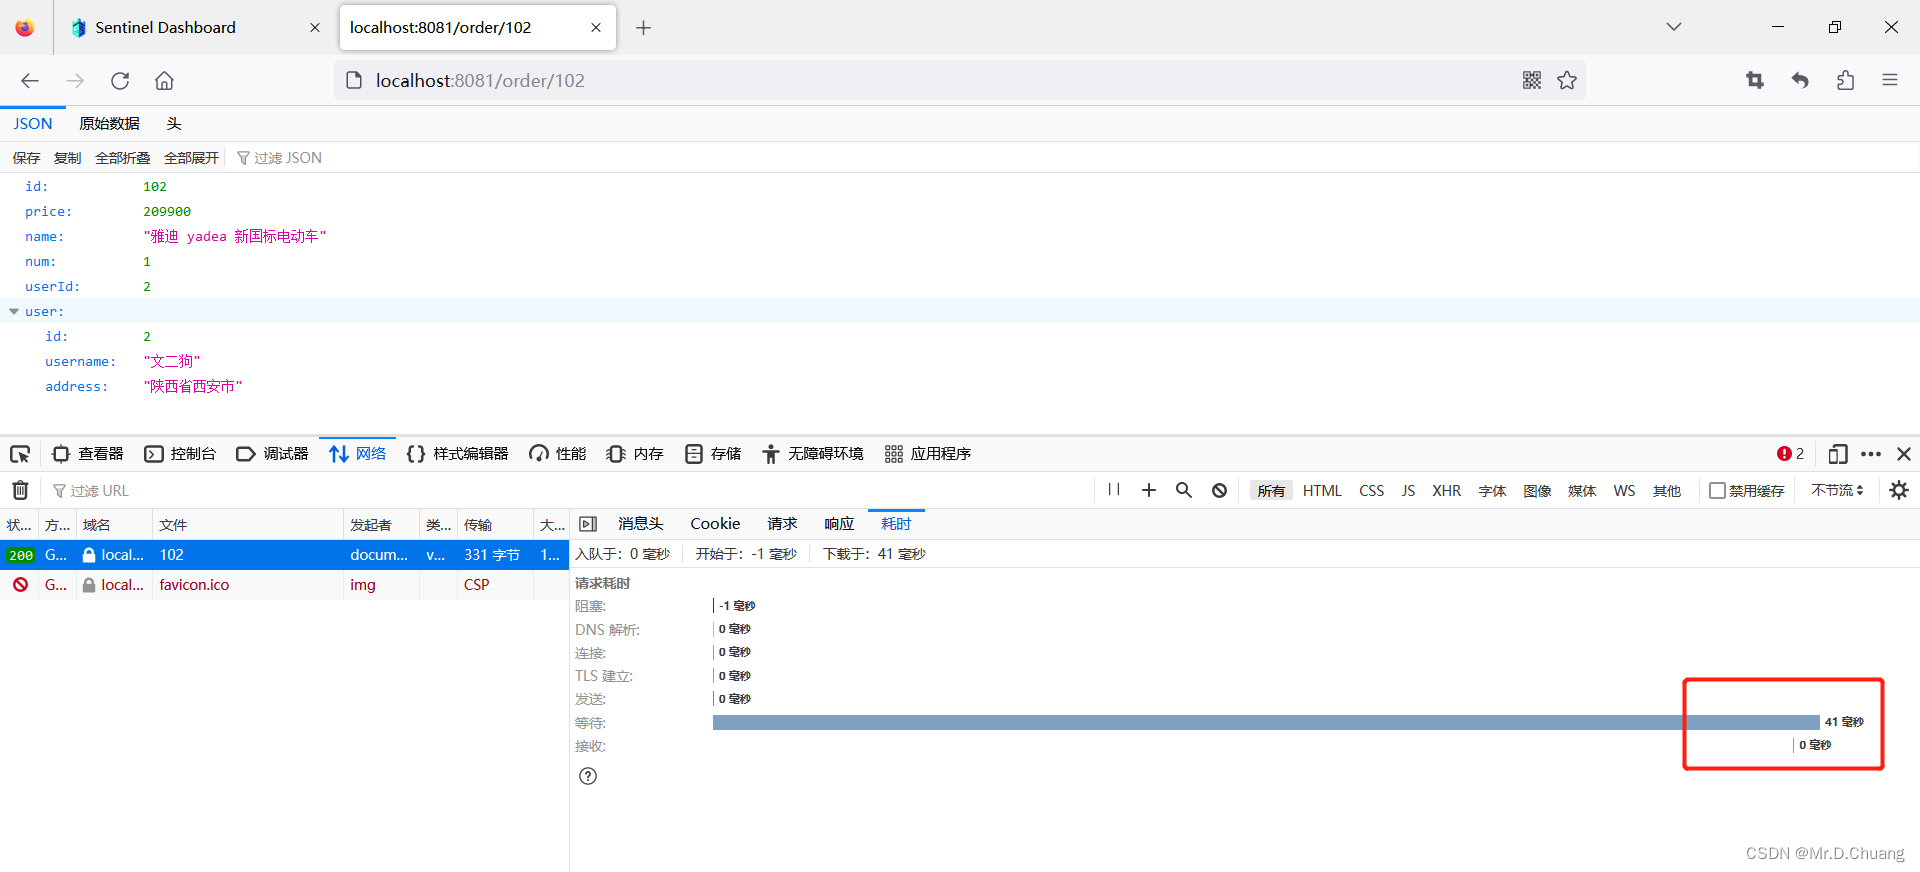
Task: Sort requests by transferred column header
Action: coord(495,525)
